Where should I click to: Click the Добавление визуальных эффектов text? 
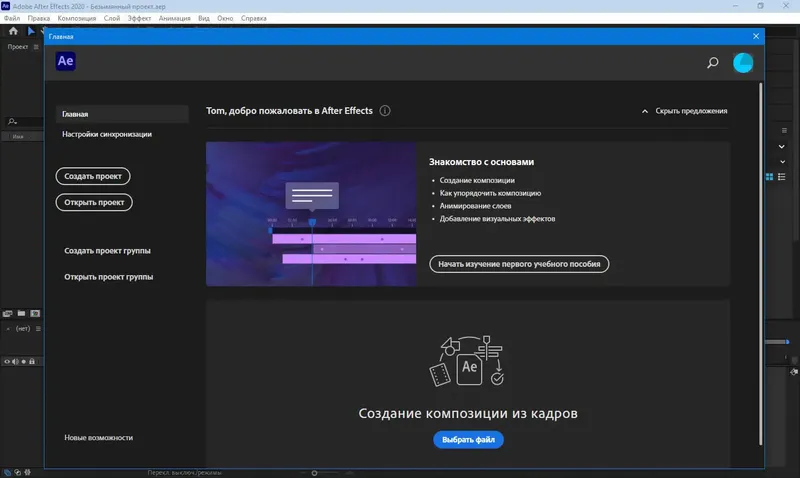click(x=497, y=219)
